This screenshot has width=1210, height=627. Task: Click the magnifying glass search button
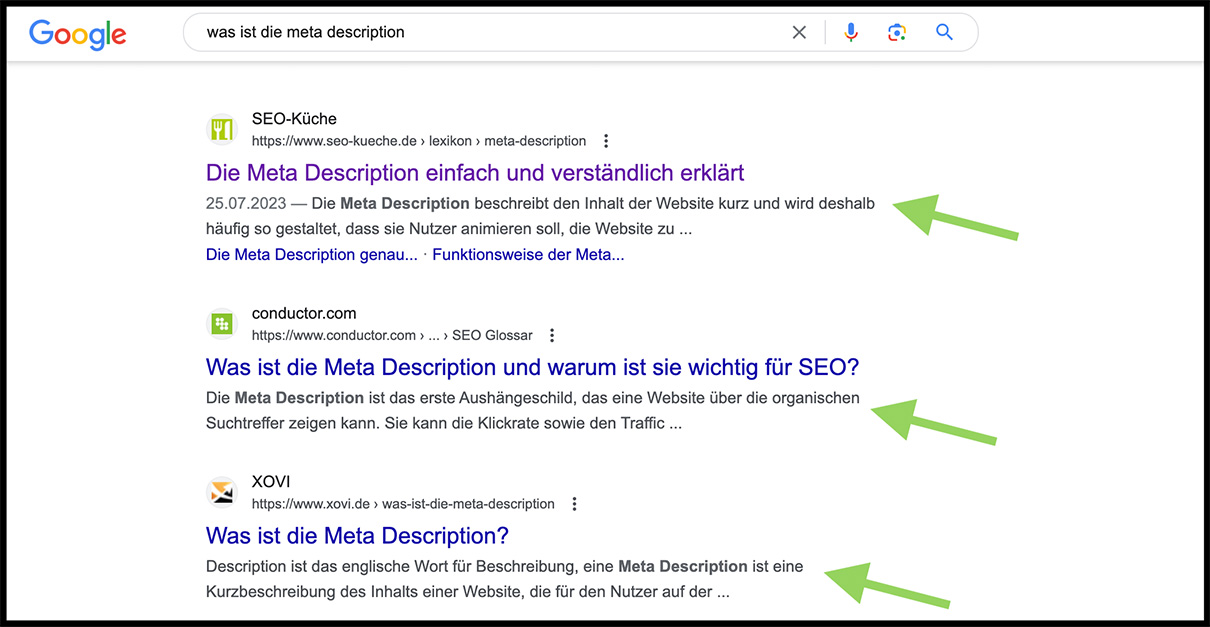[944, 33]
